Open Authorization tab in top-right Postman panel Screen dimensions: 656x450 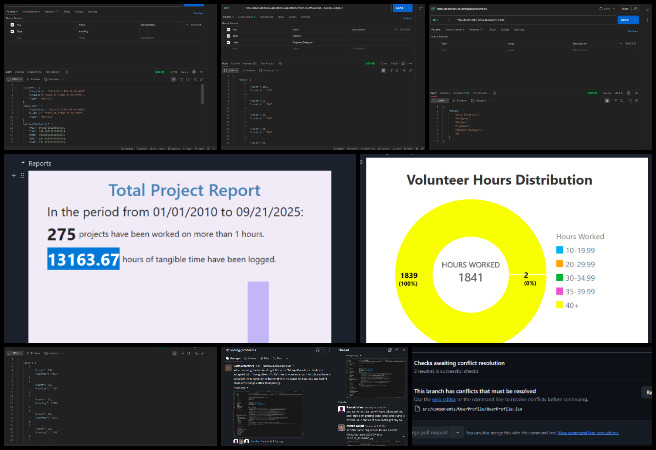tap(453, 30)
